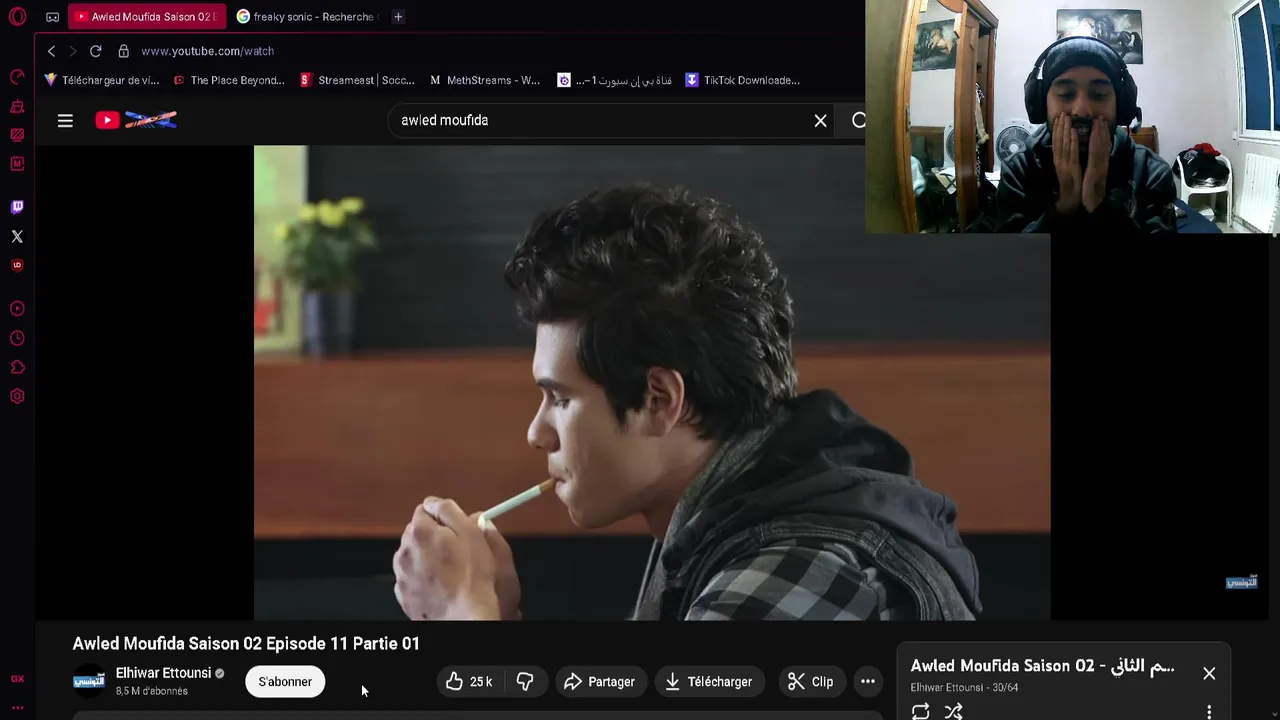Toggle playlist shuffle icon
The width and height of the screenshot is (1280, 720).
coord(953,711)
